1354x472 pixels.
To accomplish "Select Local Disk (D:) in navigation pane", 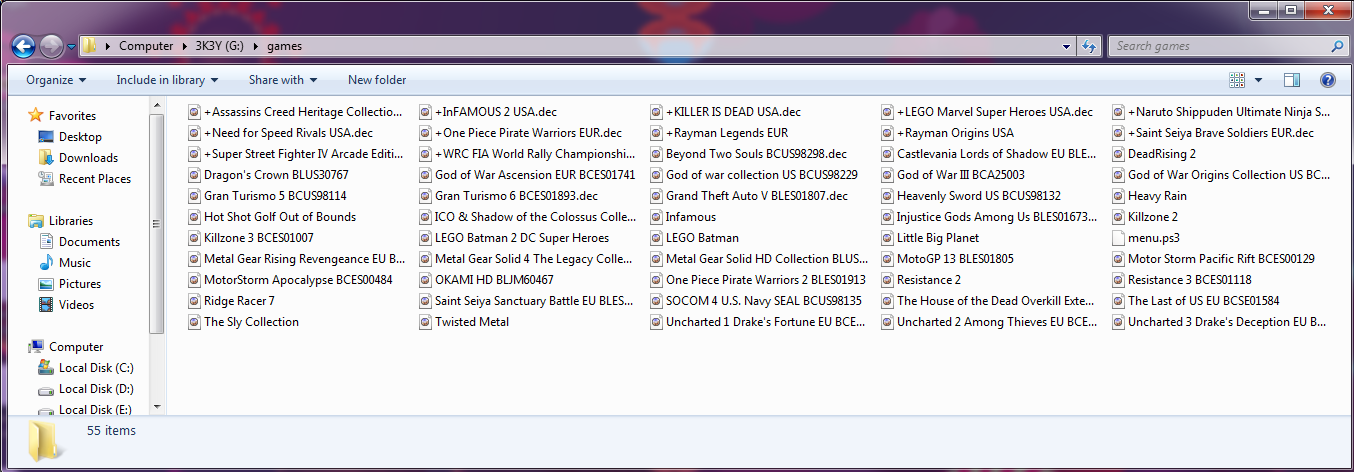I will [96, 389].
